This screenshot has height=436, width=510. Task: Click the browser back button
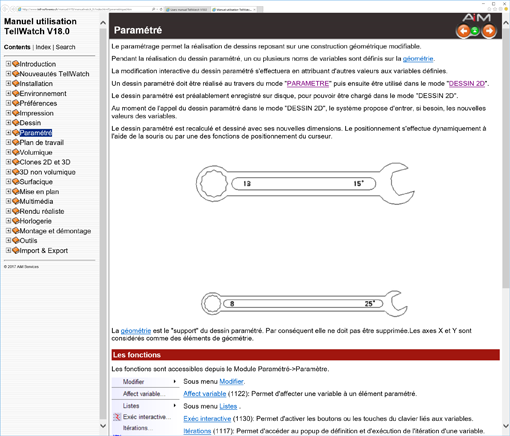pos(5,9)
